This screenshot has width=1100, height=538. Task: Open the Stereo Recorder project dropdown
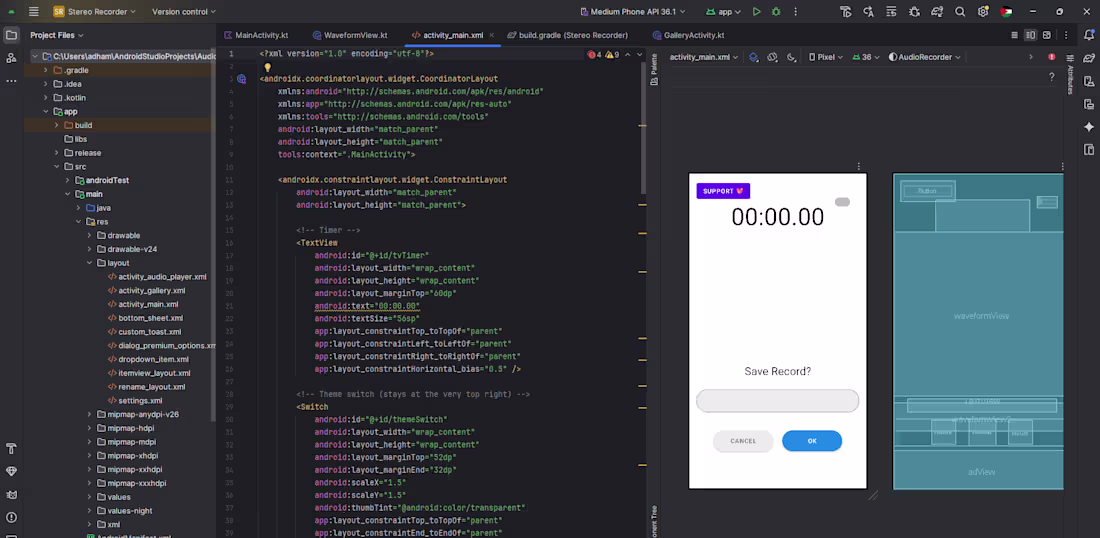[x=93, y=11]
